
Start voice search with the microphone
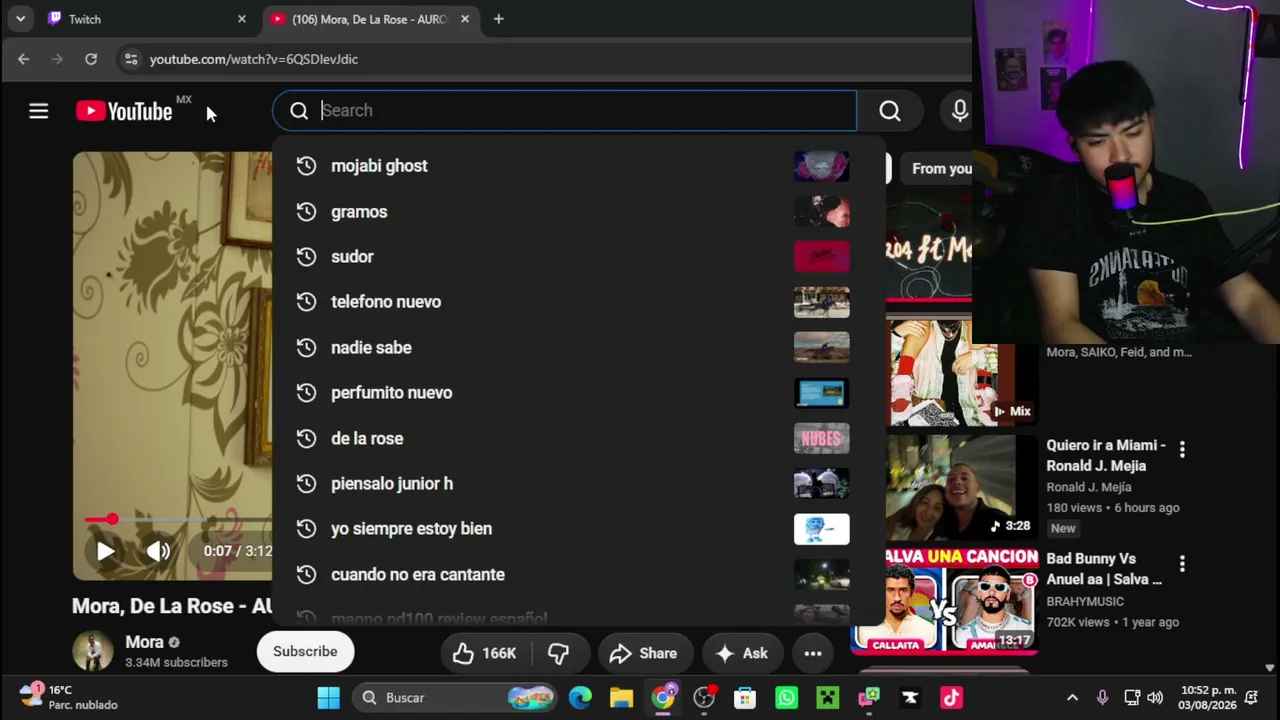pyautogui.click(x=959, y=111)
